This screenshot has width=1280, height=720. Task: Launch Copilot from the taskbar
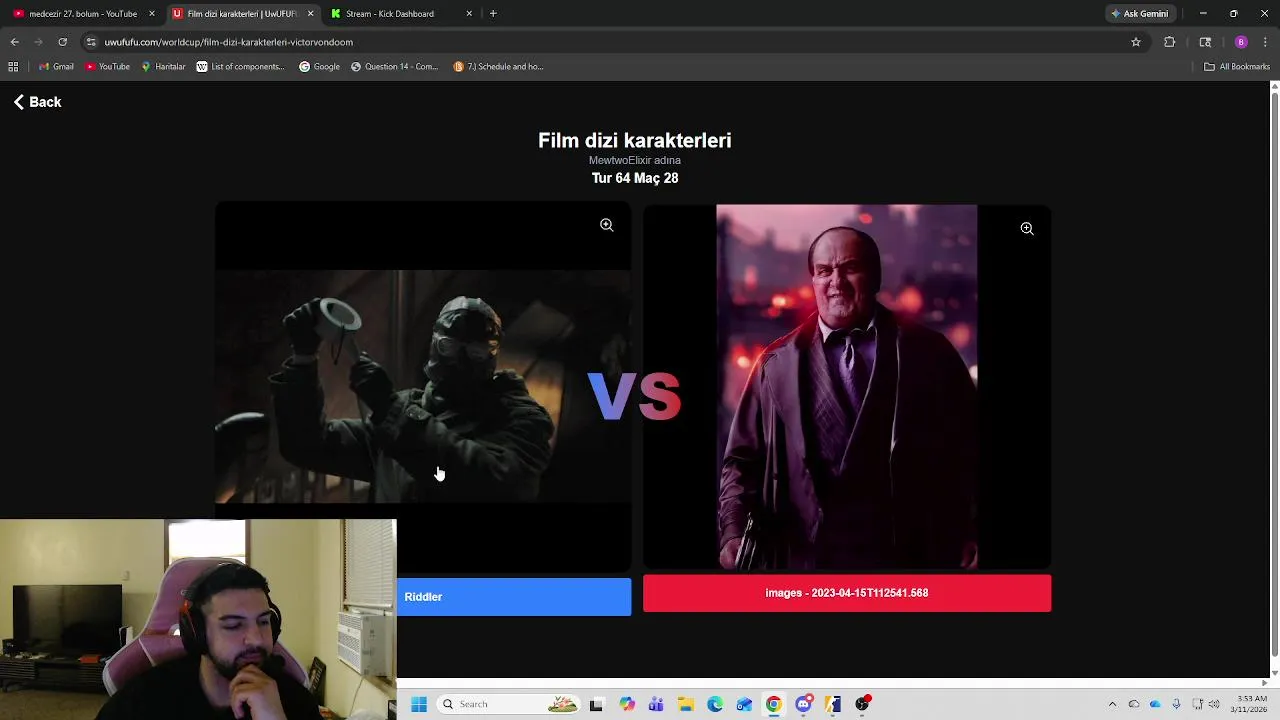pos(626,704)
